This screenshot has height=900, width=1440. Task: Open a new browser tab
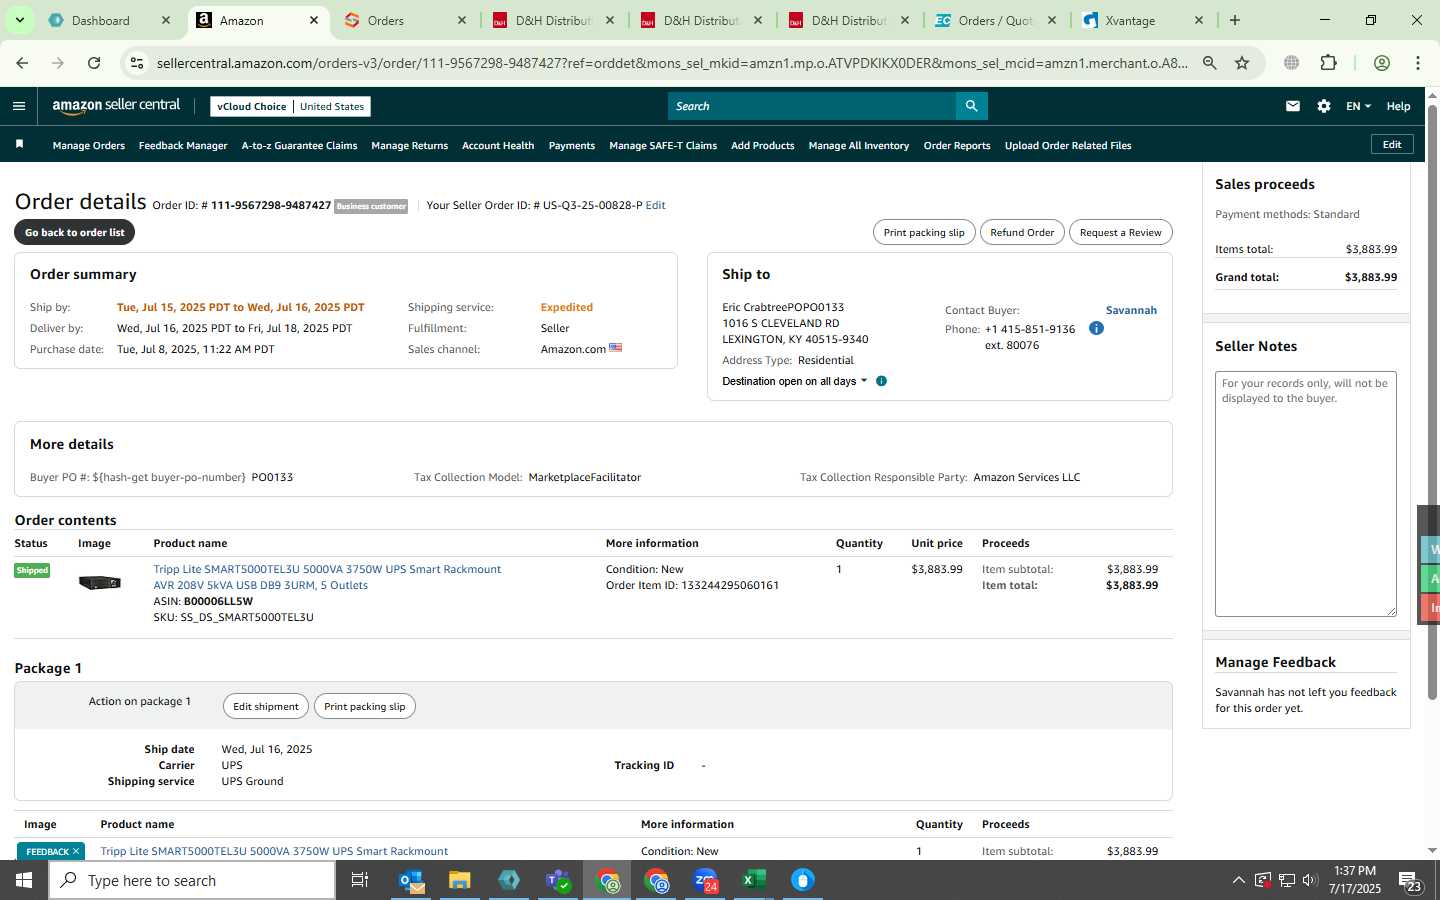click(x=1235, y=20)
